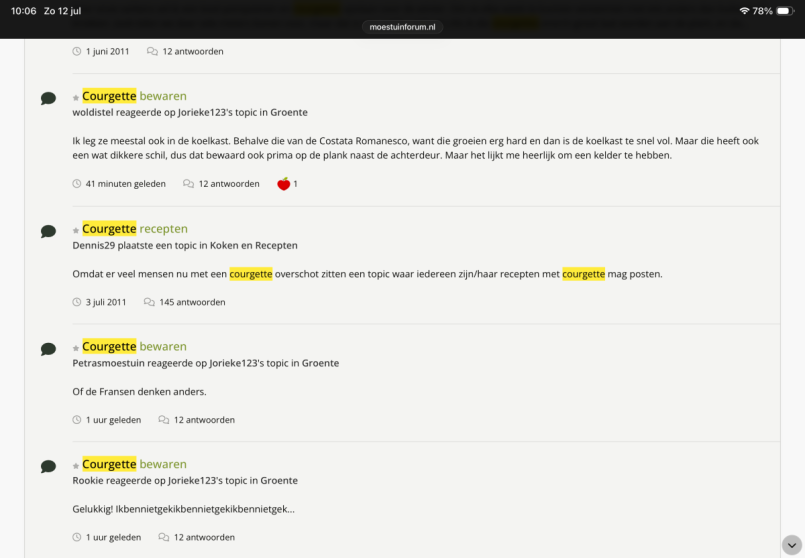Image resolution: width=805 pixels, height=558 pixels.
Task: Click the clock icon next to 41 minuten geleden
Action: point(76,184)
